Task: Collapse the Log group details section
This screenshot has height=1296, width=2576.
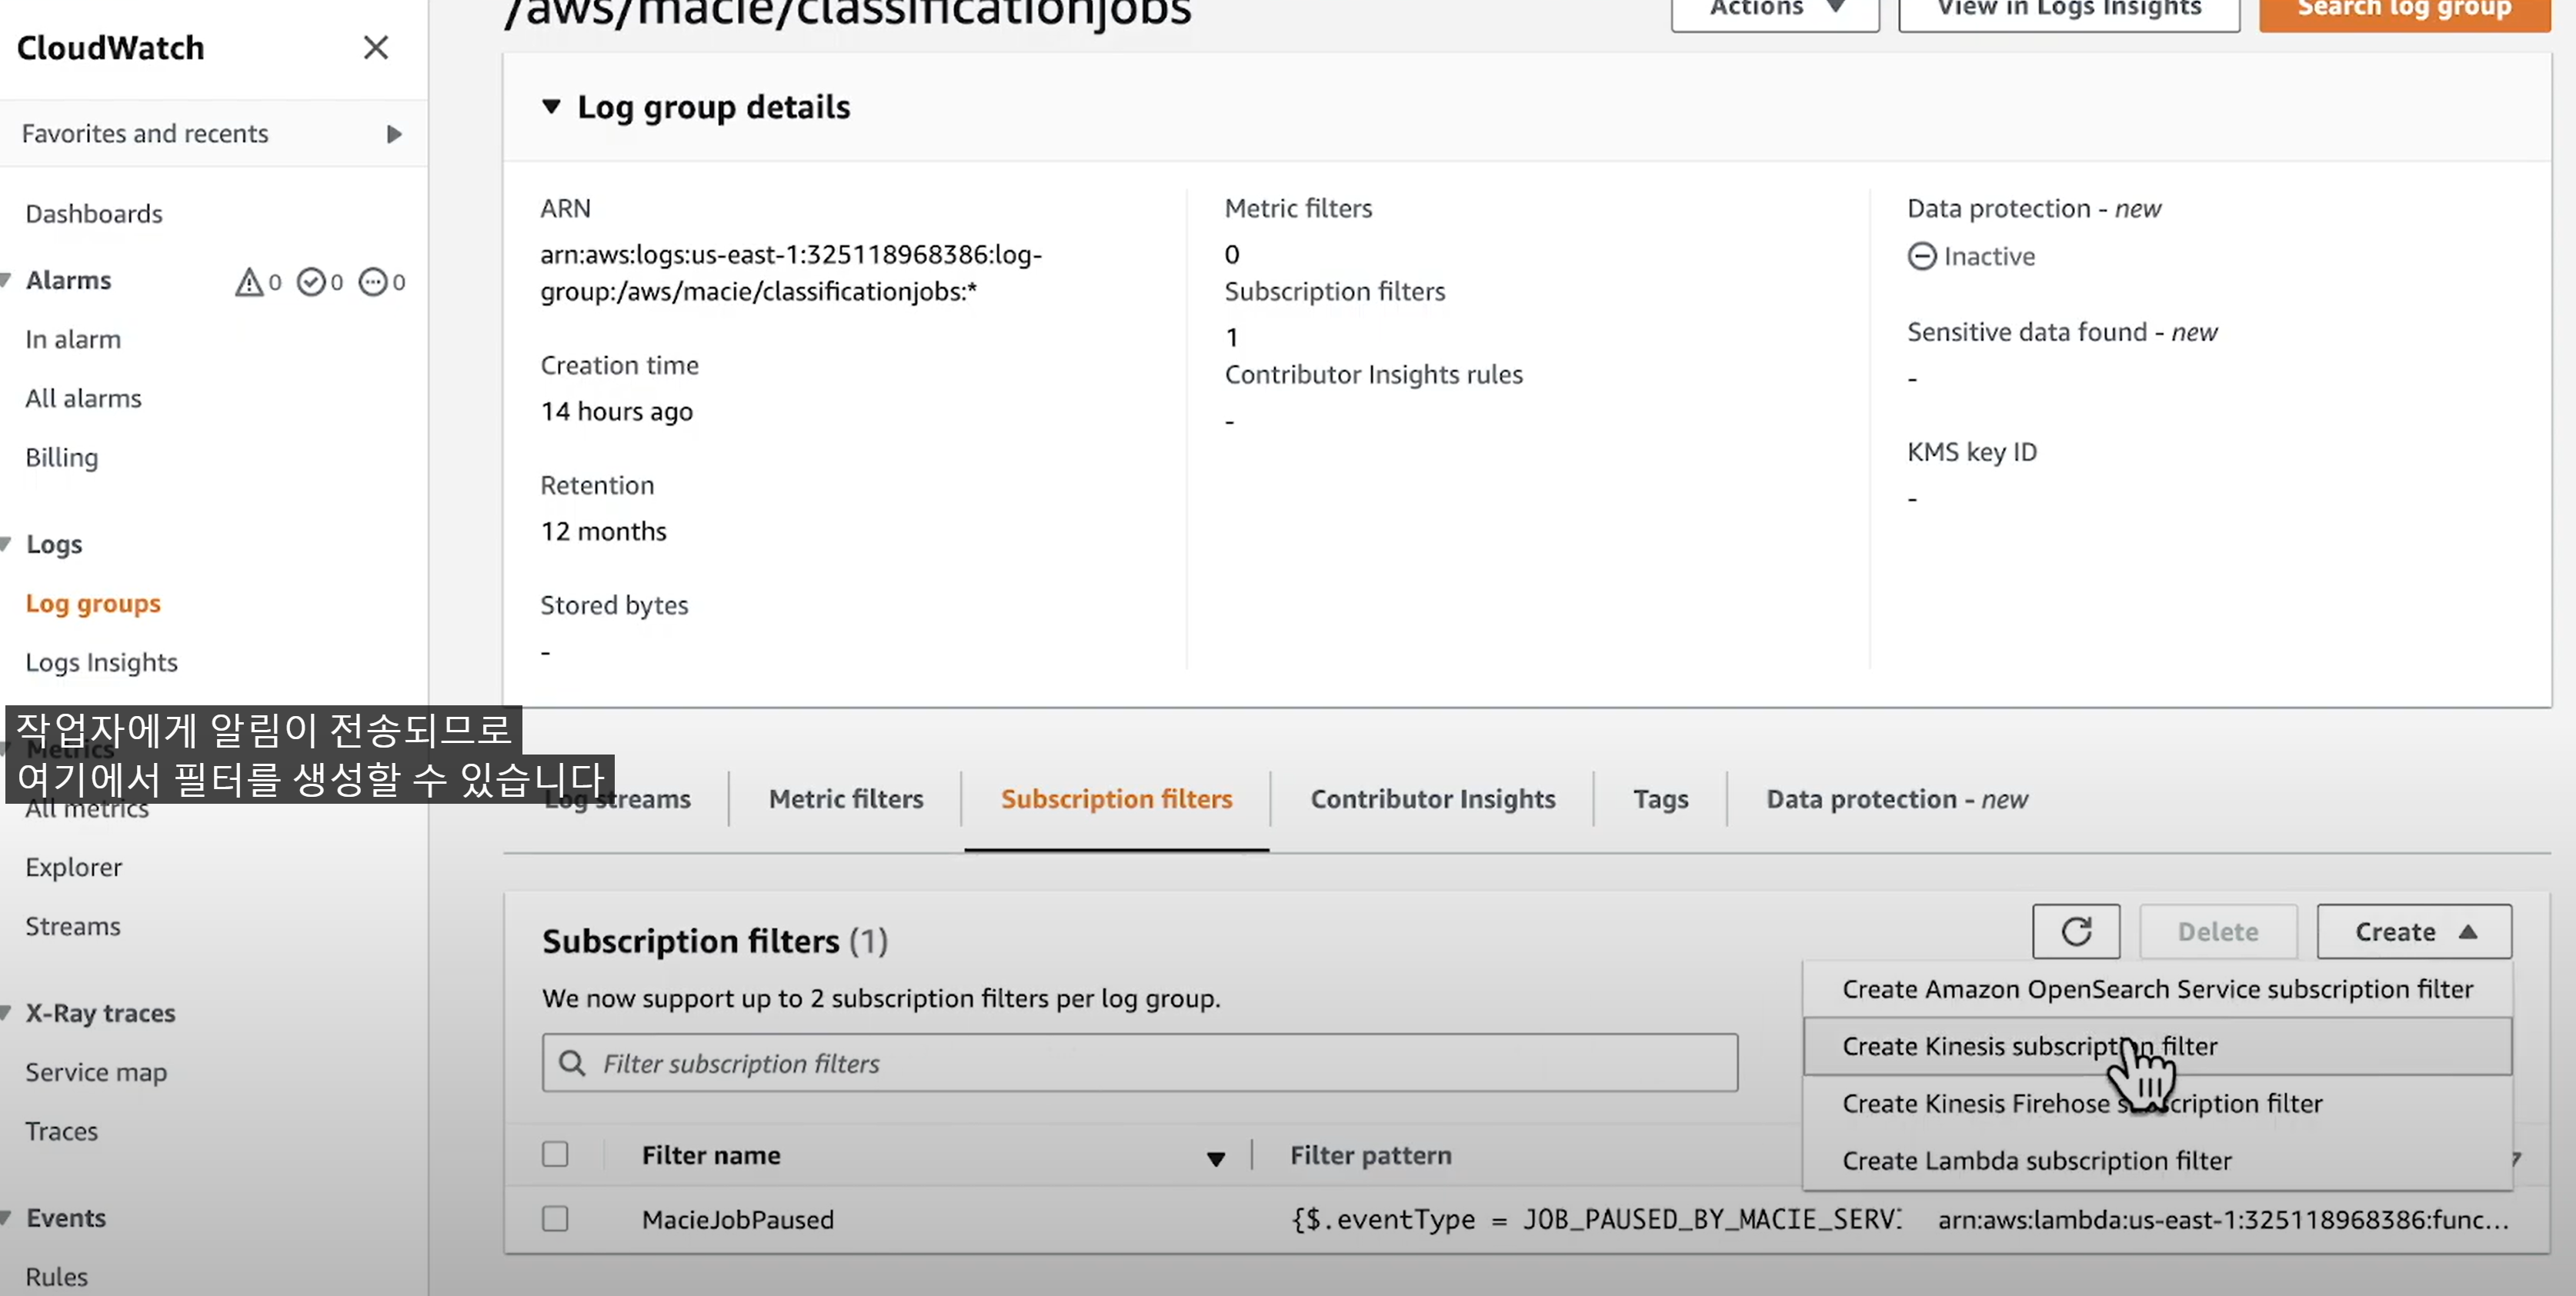Action: 551,106
